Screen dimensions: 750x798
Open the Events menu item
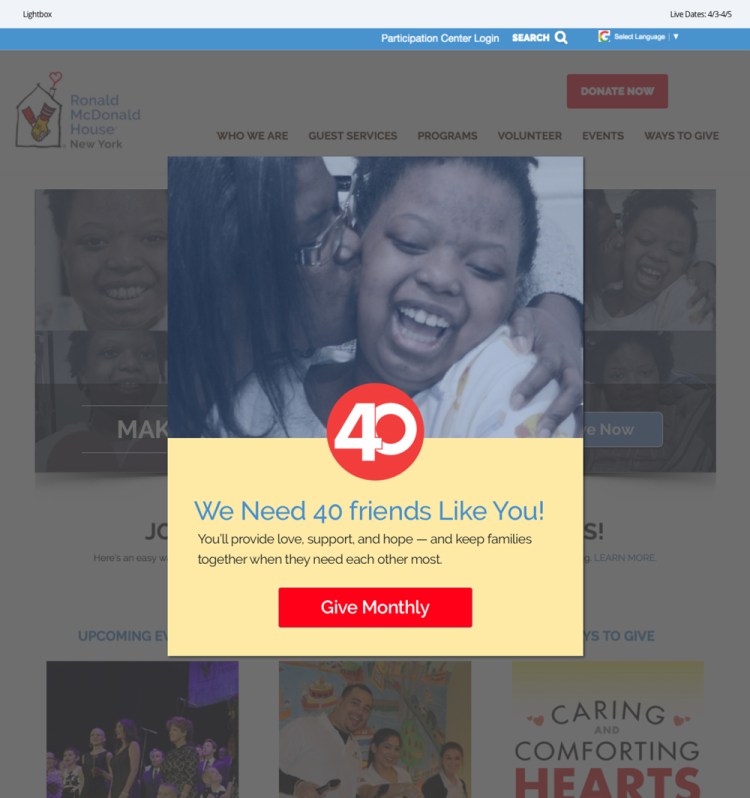tap(603, 136)
